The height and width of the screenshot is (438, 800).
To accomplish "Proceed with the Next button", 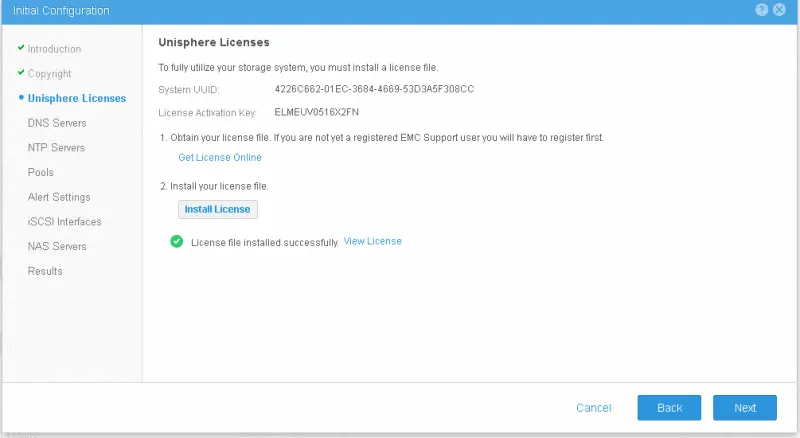I will (x=745, y=408).
